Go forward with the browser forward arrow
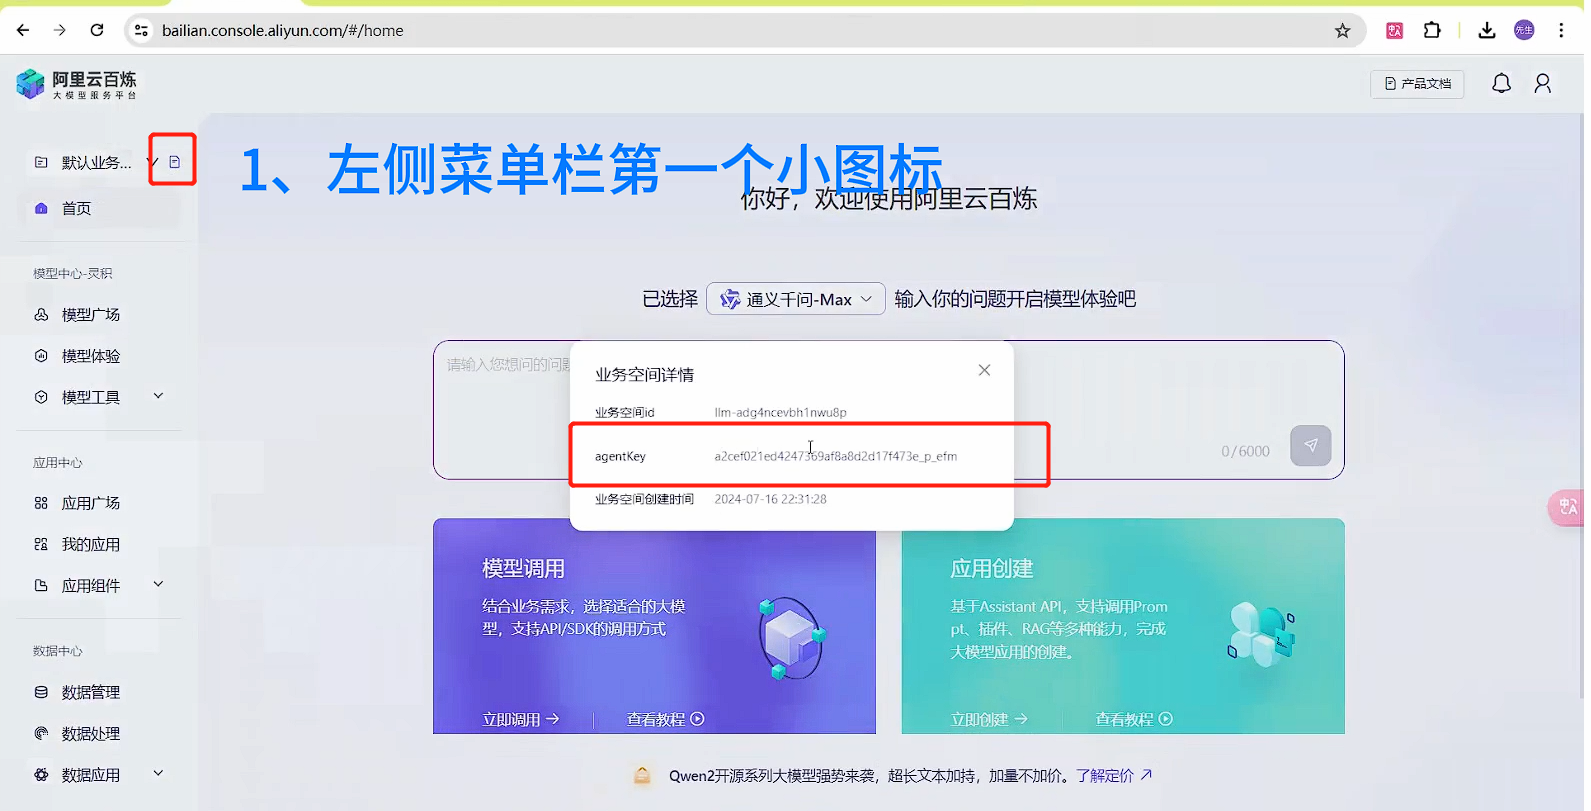Screen dimensions: 1591x811 tap(60, 30)
